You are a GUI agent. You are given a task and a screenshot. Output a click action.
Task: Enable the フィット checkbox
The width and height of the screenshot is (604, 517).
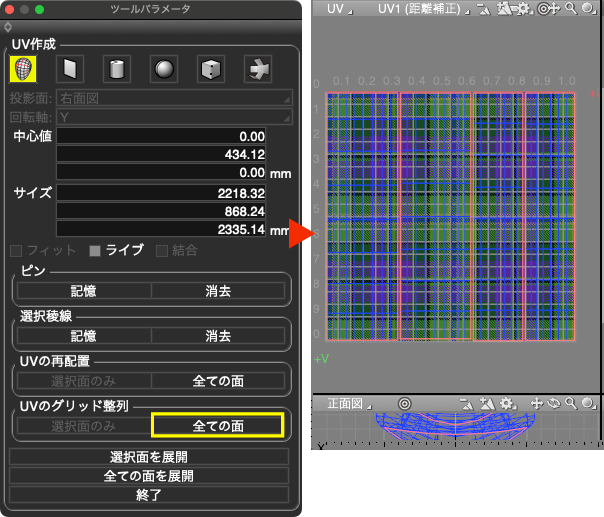tap(15, 250)
